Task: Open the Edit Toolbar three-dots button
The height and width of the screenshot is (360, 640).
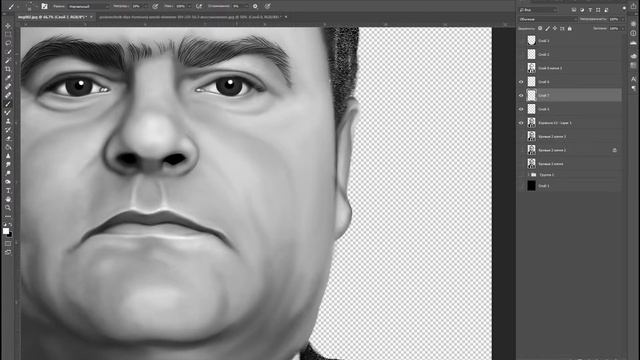Action: tap(8, 216)
